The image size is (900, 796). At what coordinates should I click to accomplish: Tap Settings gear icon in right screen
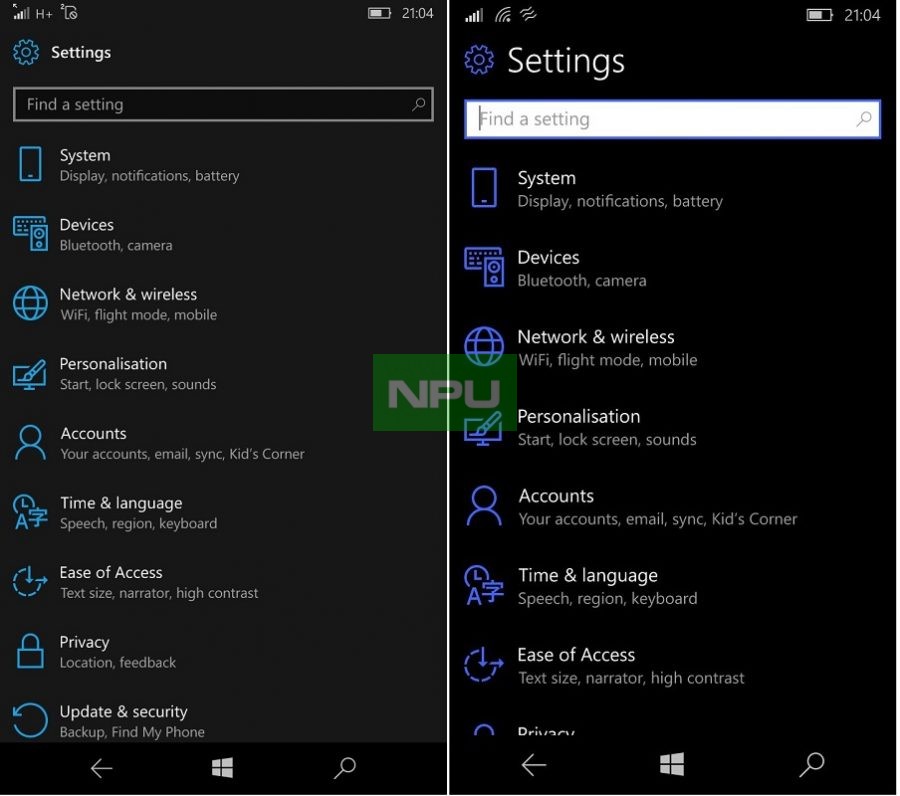pos(479,60)
